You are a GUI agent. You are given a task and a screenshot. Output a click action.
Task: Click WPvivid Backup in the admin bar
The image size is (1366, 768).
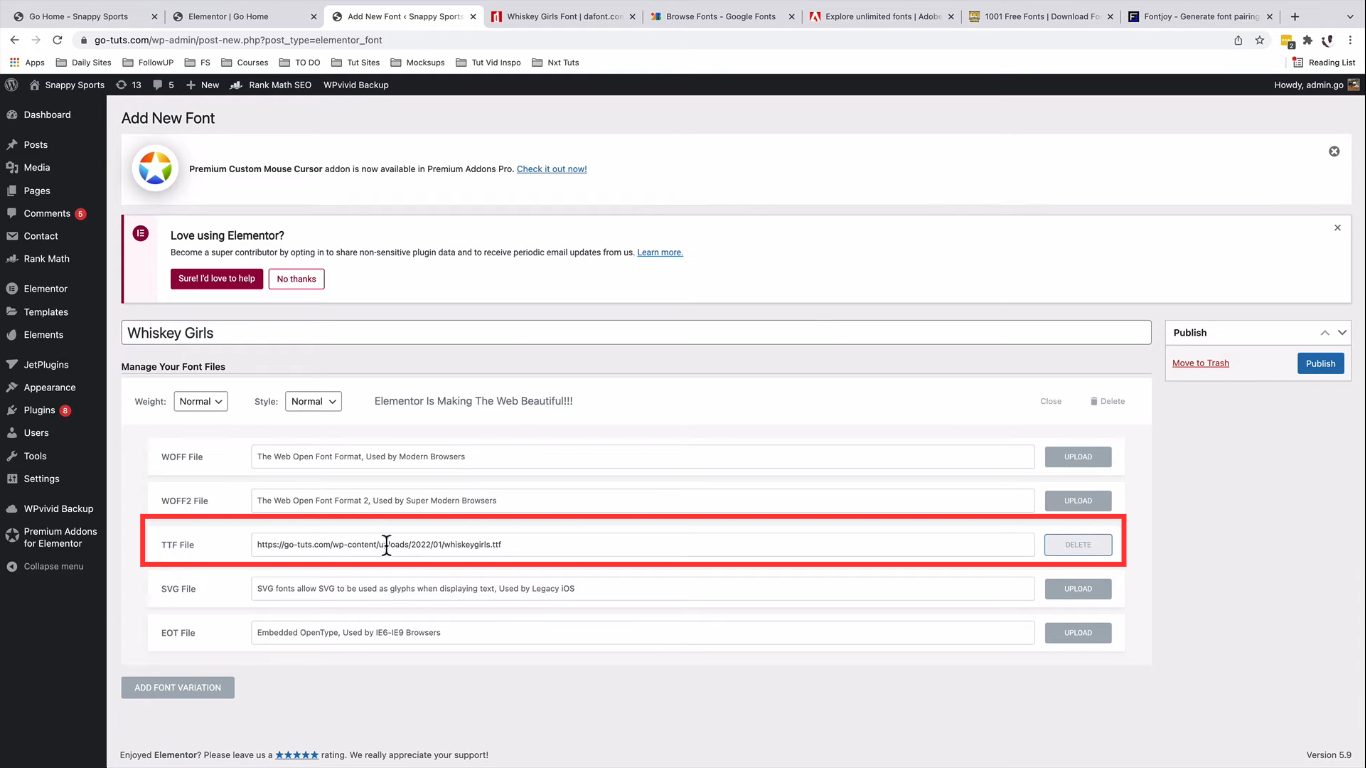click(x=356, y=85)
